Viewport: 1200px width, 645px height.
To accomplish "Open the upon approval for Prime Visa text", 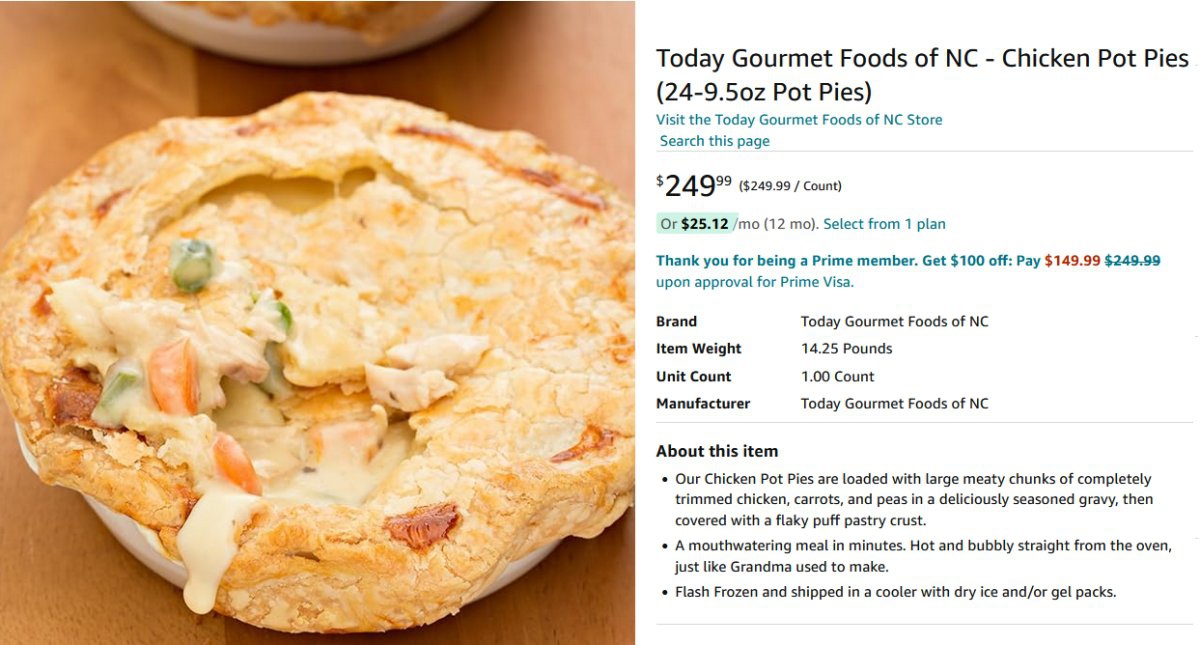I will click(x=754, y=282).
